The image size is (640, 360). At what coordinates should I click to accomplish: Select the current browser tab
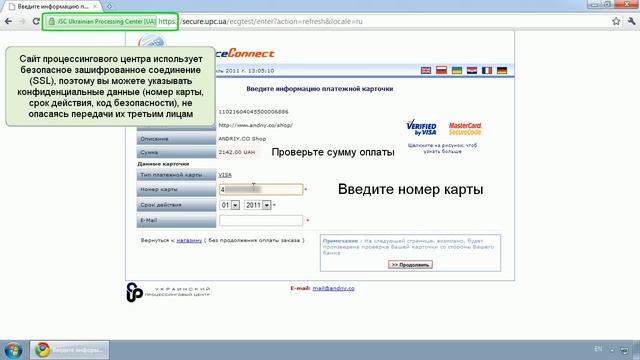pyautogui.click(x=53, y=7)
